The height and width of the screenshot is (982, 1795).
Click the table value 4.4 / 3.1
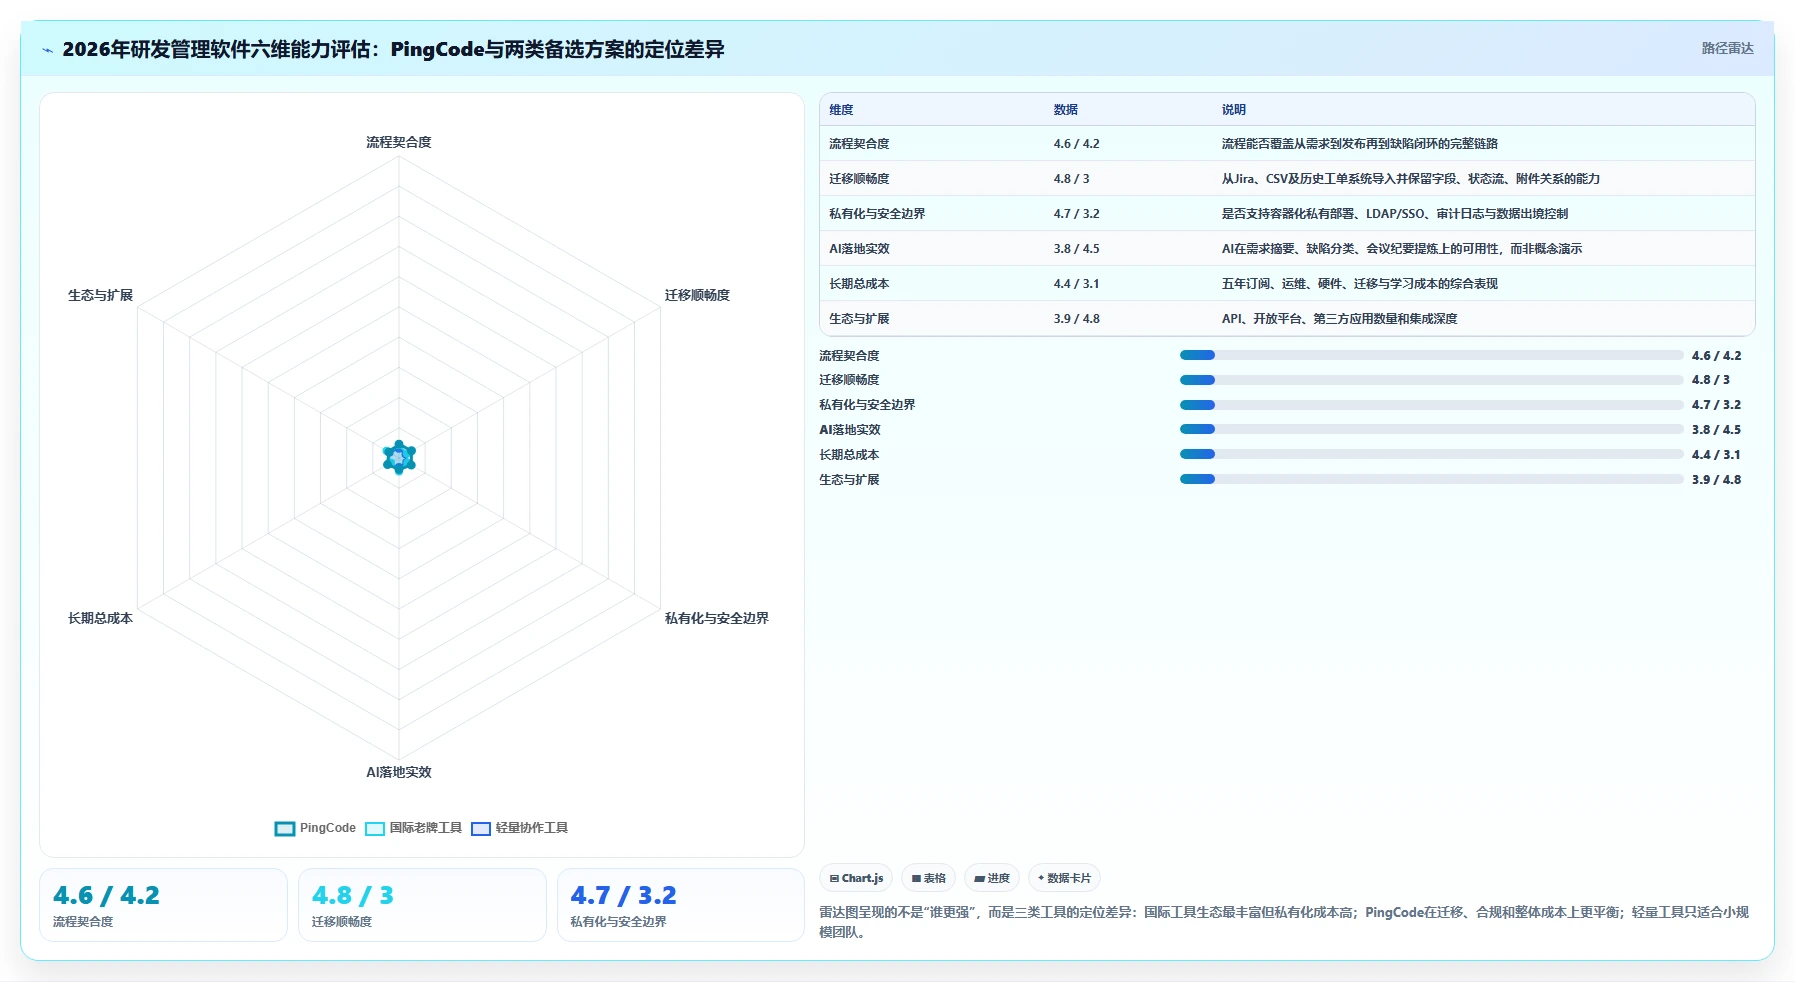(1076, 284)
